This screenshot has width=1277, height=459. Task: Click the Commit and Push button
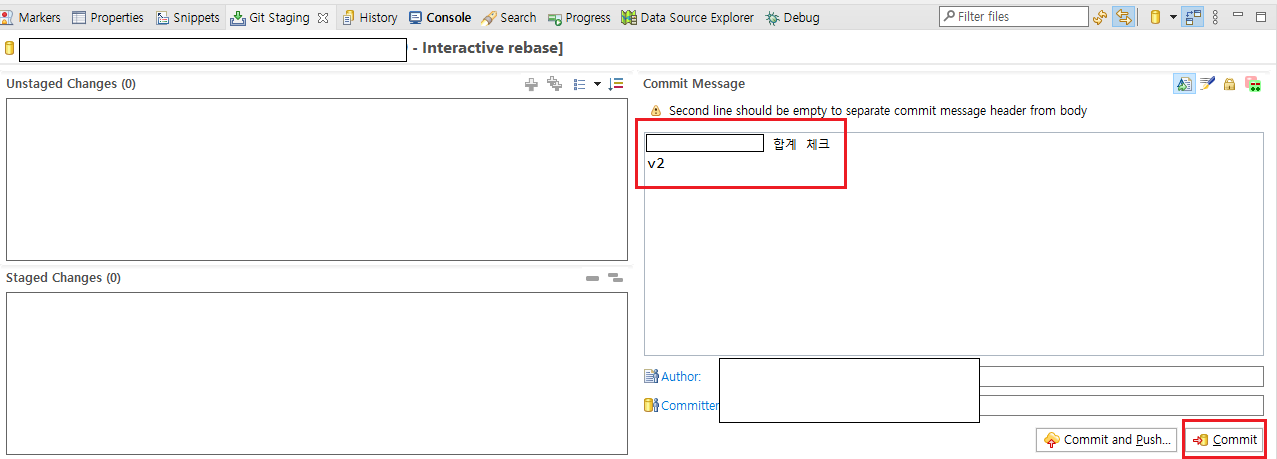tap(1106, 440)
